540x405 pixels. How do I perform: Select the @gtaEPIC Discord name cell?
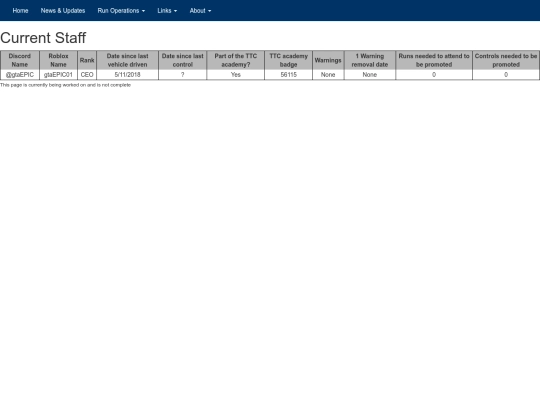[x=20, y=75]
